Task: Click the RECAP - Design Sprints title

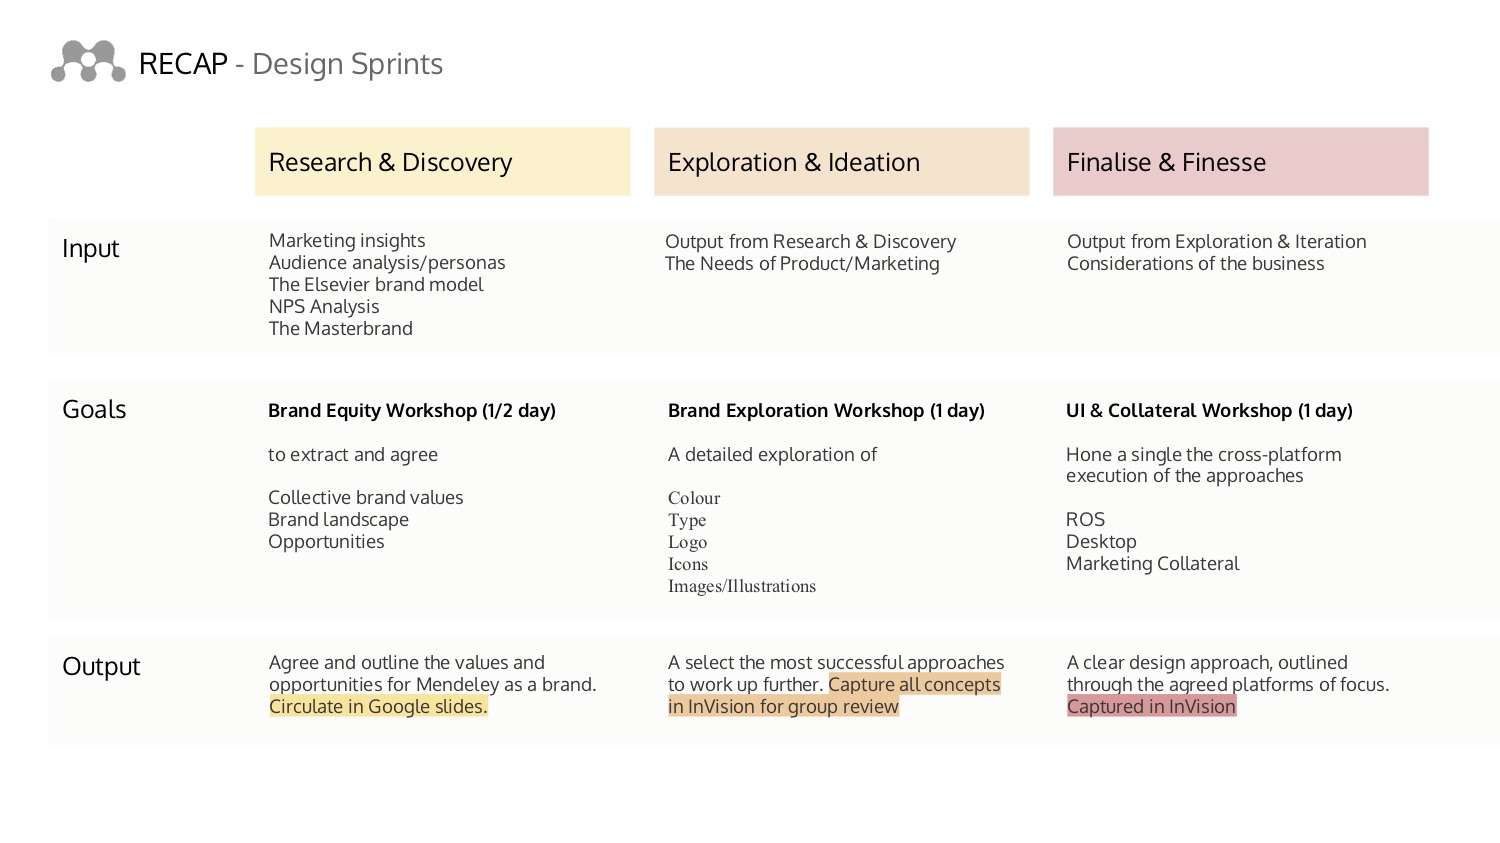Action: (291, 64)
